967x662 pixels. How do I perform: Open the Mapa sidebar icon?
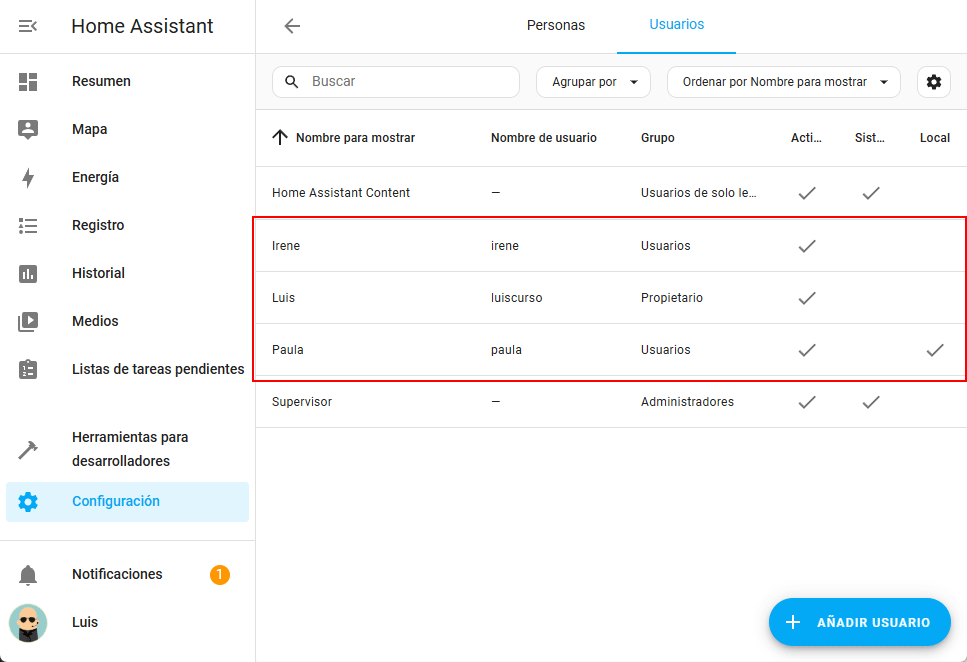coord(28,130)
